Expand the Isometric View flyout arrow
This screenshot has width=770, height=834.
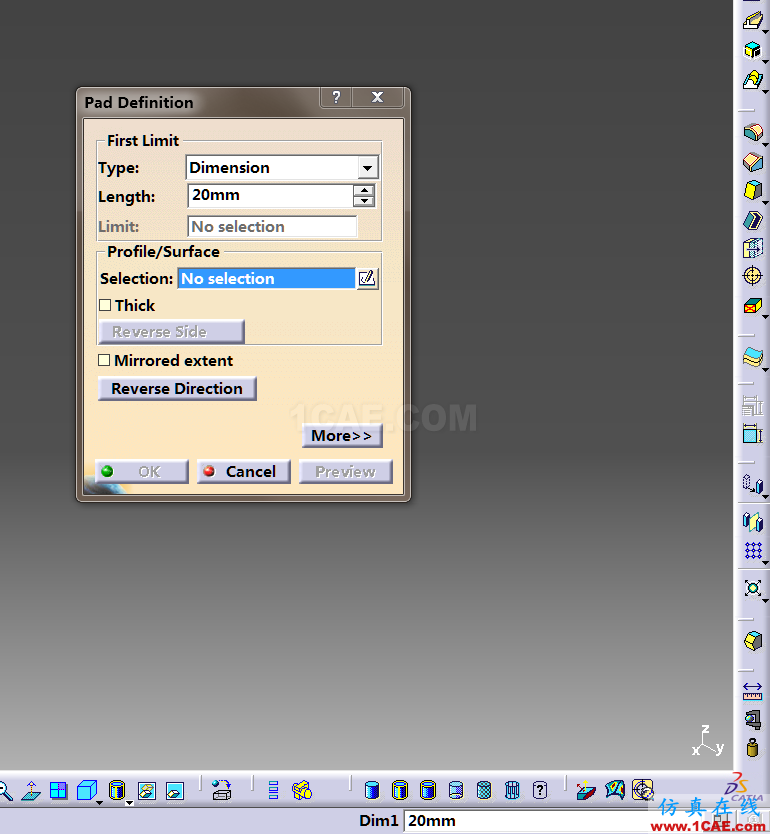[99, 802]
